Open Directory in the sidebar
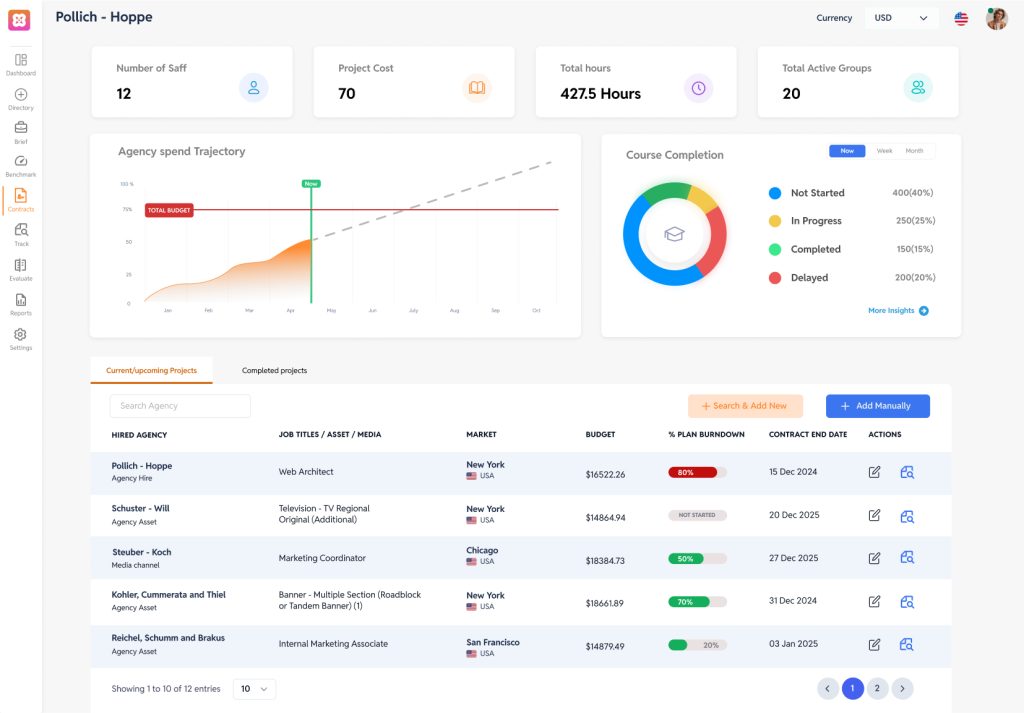The image size is (1024, 713). pos(21,95)
